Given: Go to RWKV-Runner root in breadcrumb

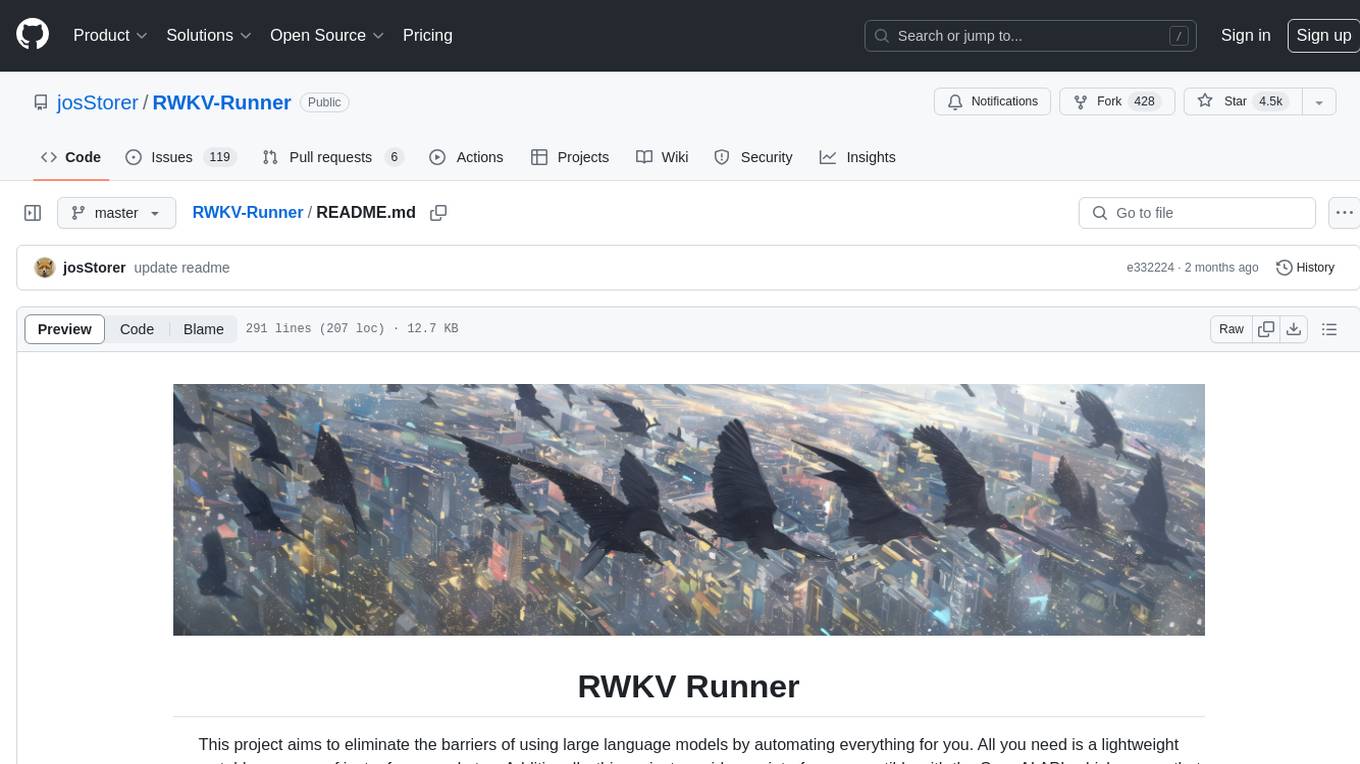Looking at the screenshot, I should 248,212.
